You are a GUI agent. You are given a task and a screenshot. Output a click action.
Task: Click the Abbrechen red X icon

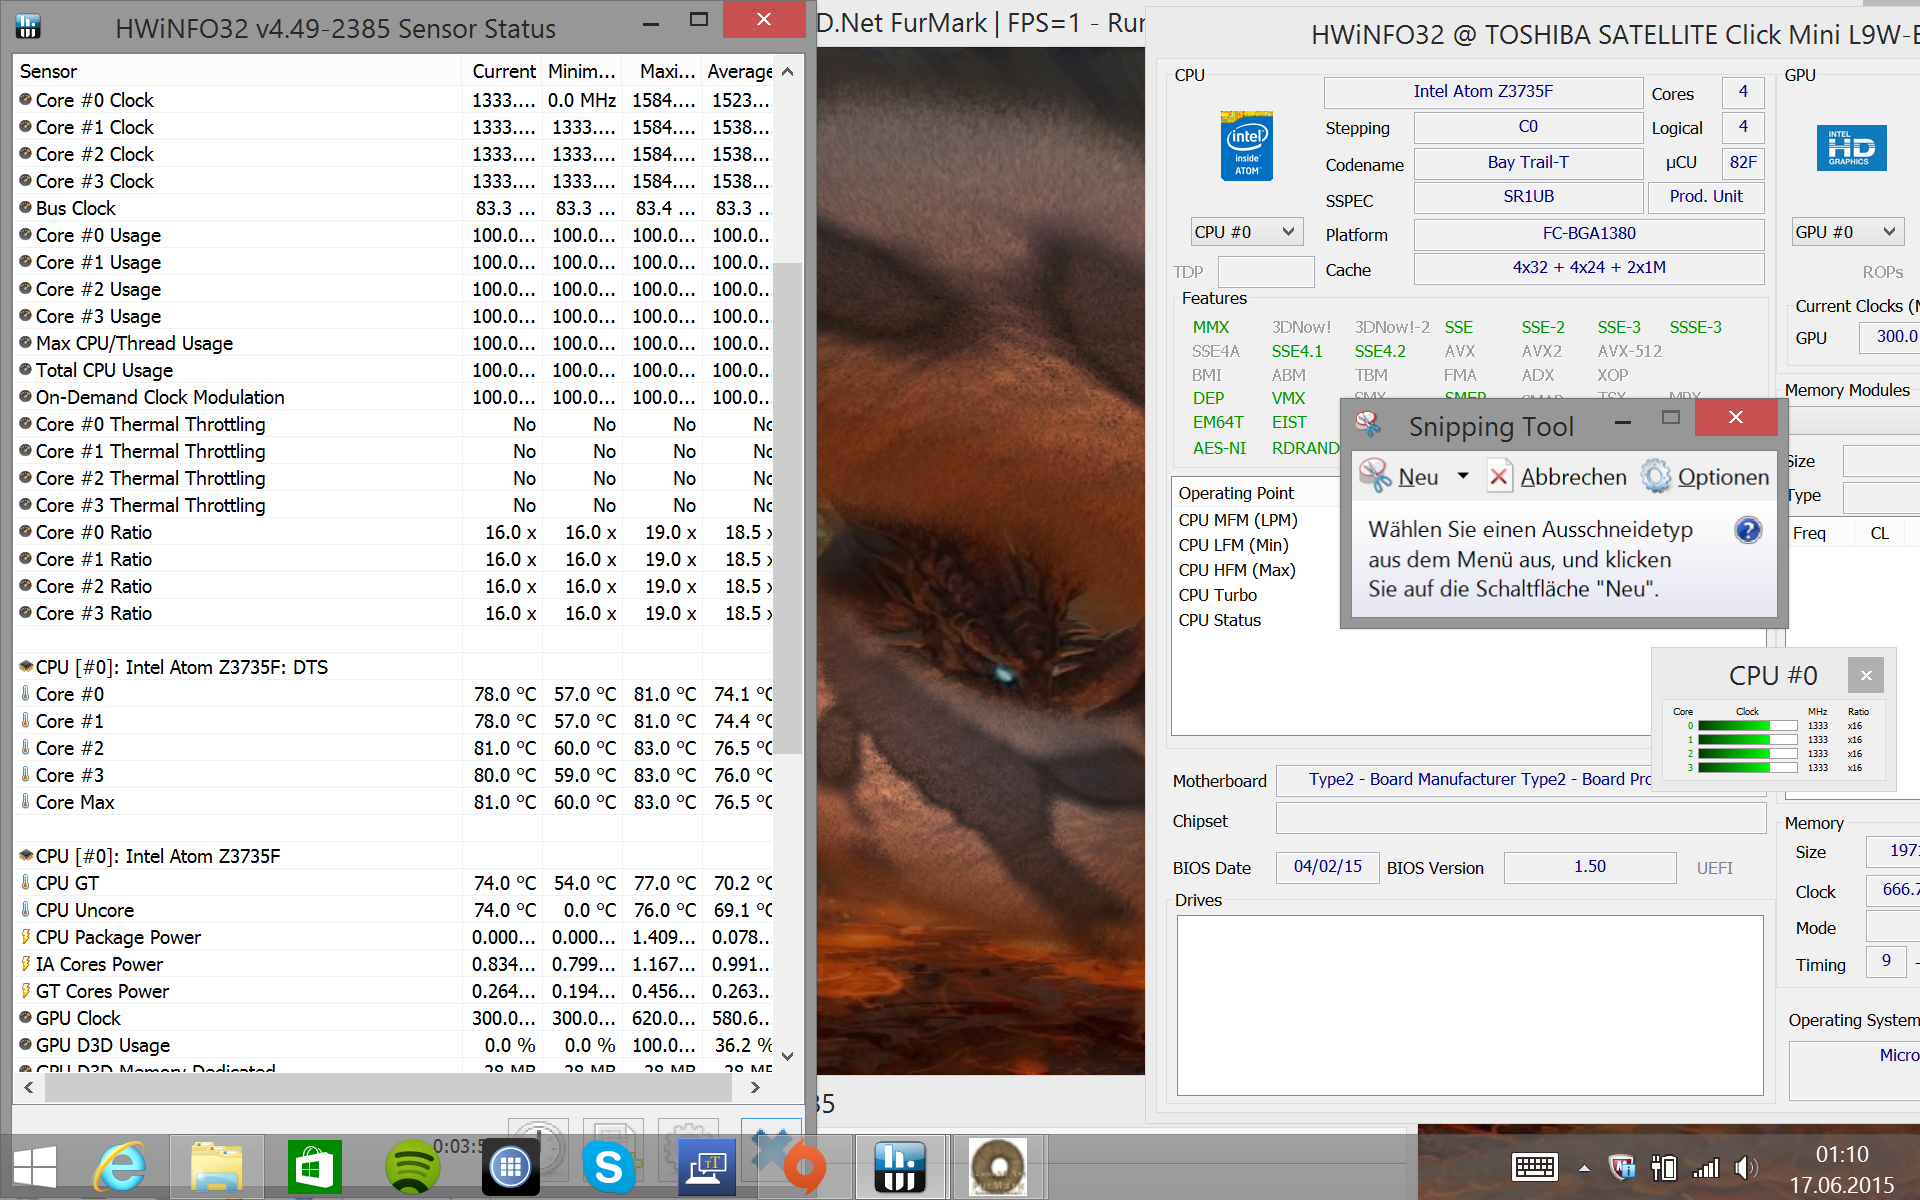(1498, 477)
